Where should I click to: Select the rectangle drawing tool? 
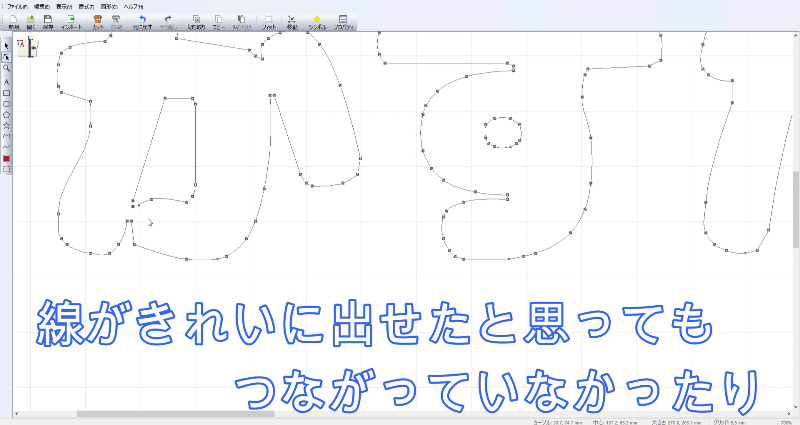7,93
